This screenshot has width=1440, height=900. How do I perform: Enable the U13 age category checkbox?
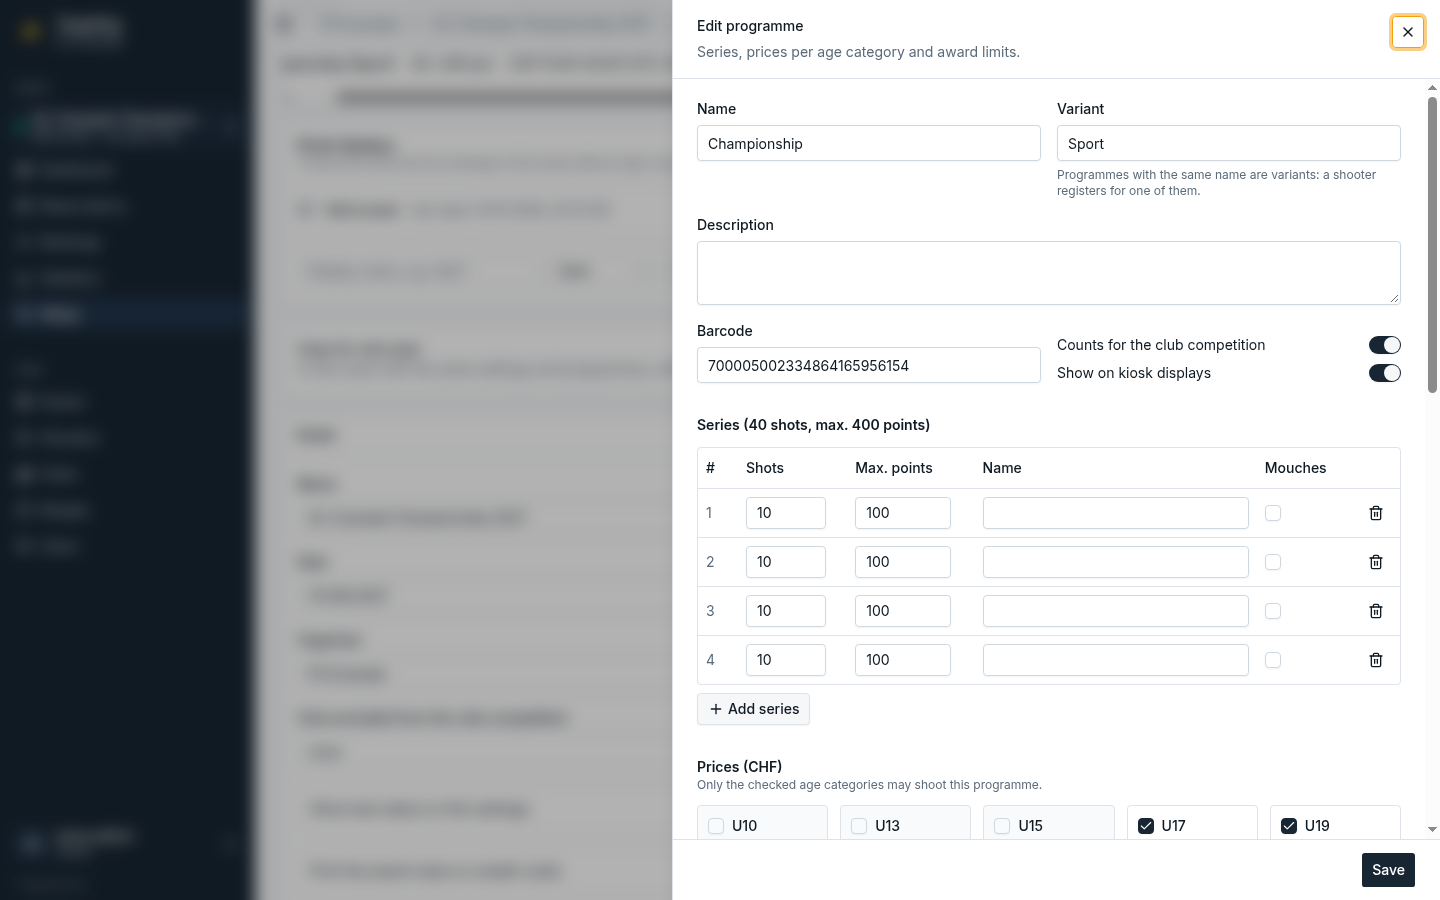click(859, 826)
